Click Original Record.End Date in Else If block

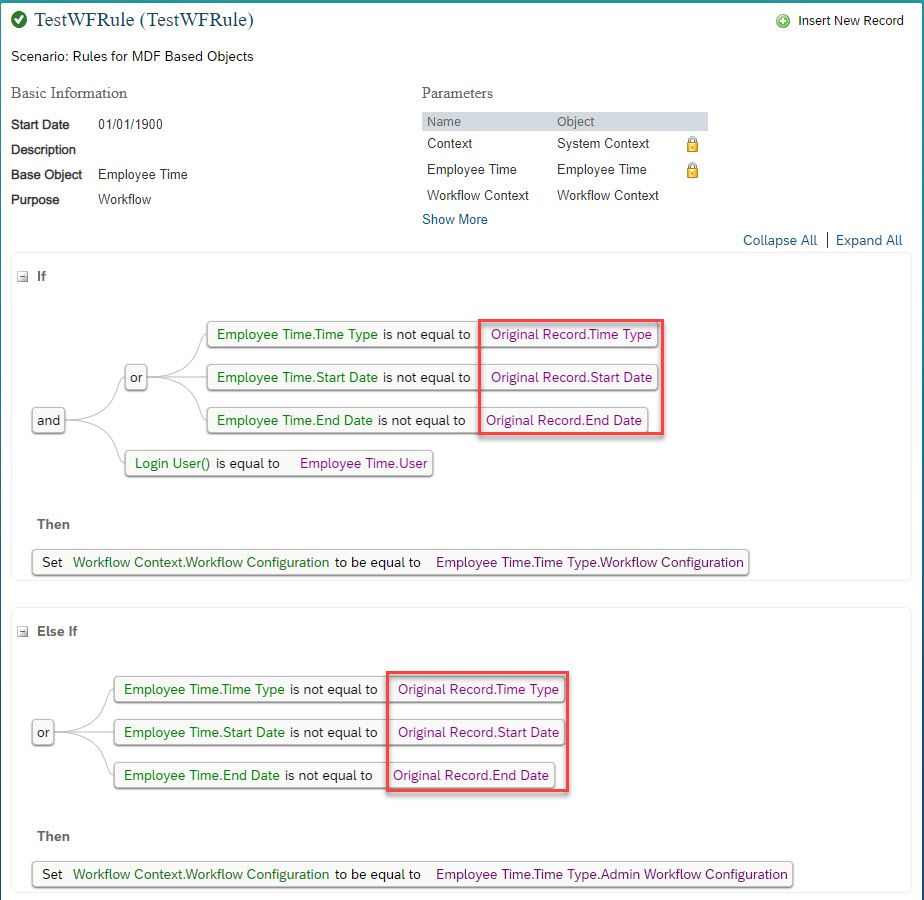[471, 775]
